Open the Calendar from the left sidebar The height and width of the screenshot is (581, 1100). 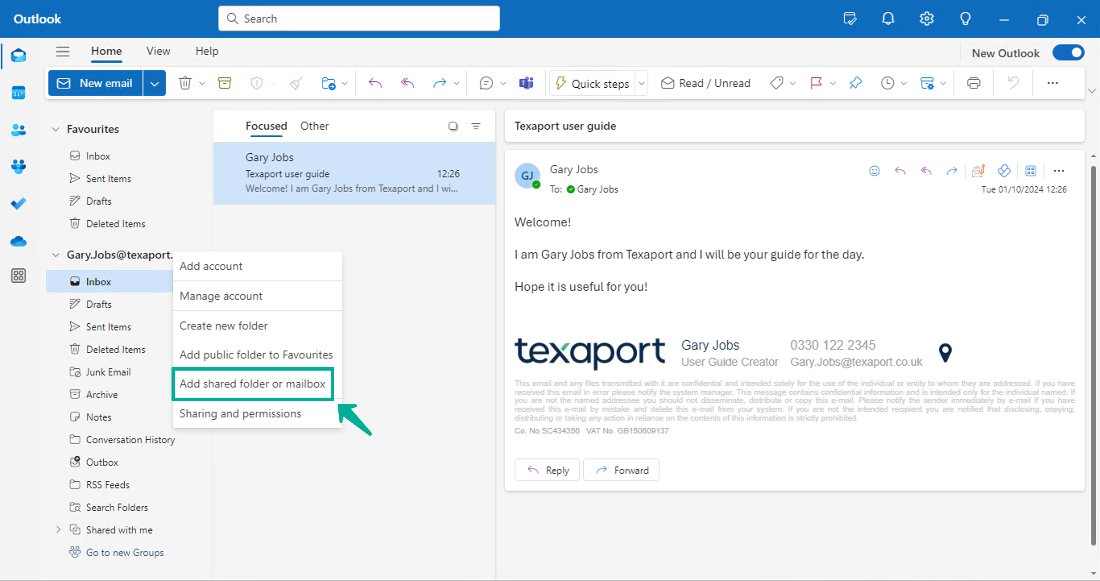[x=18, y=92]
